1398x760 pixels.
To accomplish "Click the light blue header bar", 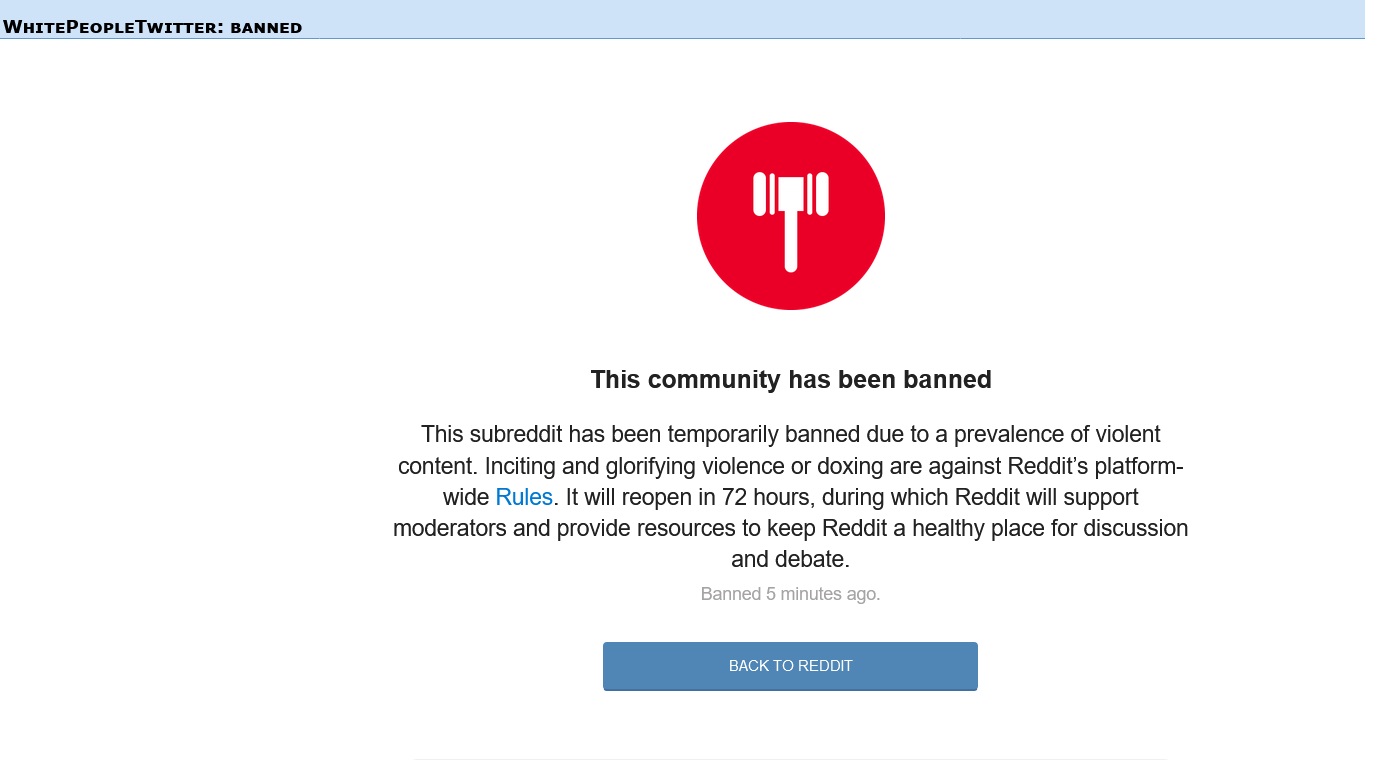I will point(682,19).
